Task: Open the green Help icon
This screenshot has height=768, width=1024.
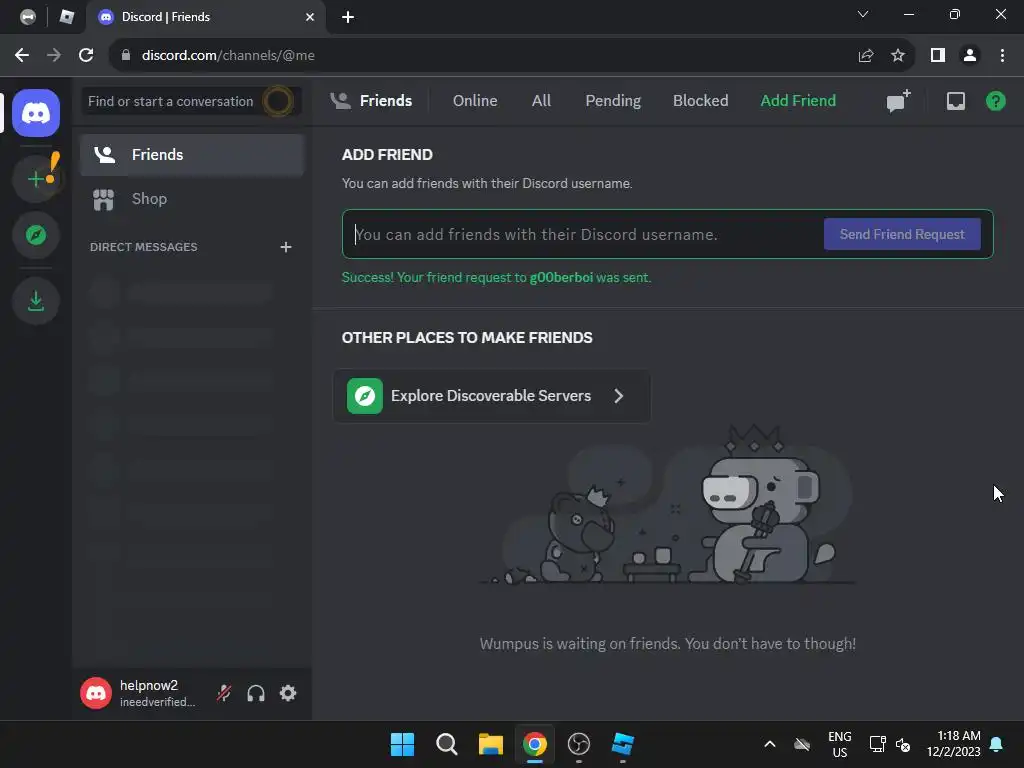Action: click(x=995, y=101)
